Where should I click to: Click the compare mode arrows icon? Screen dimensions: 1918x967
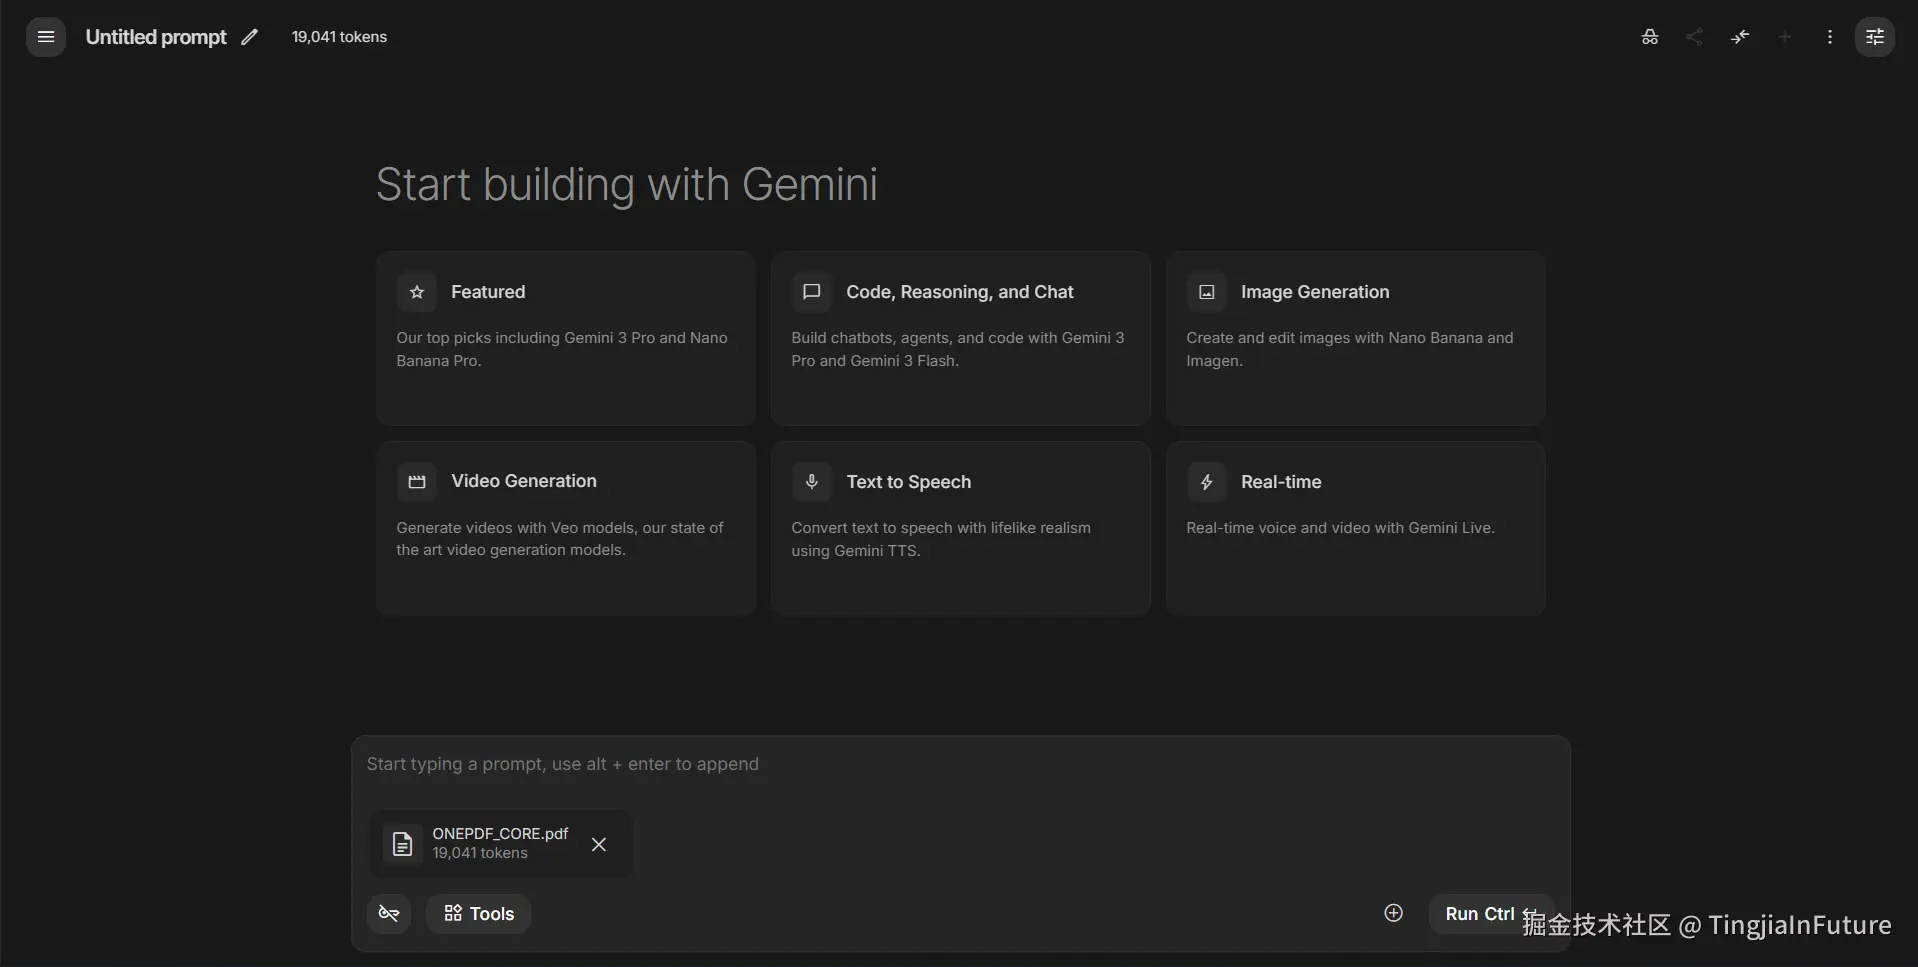tap(1740, 37)
